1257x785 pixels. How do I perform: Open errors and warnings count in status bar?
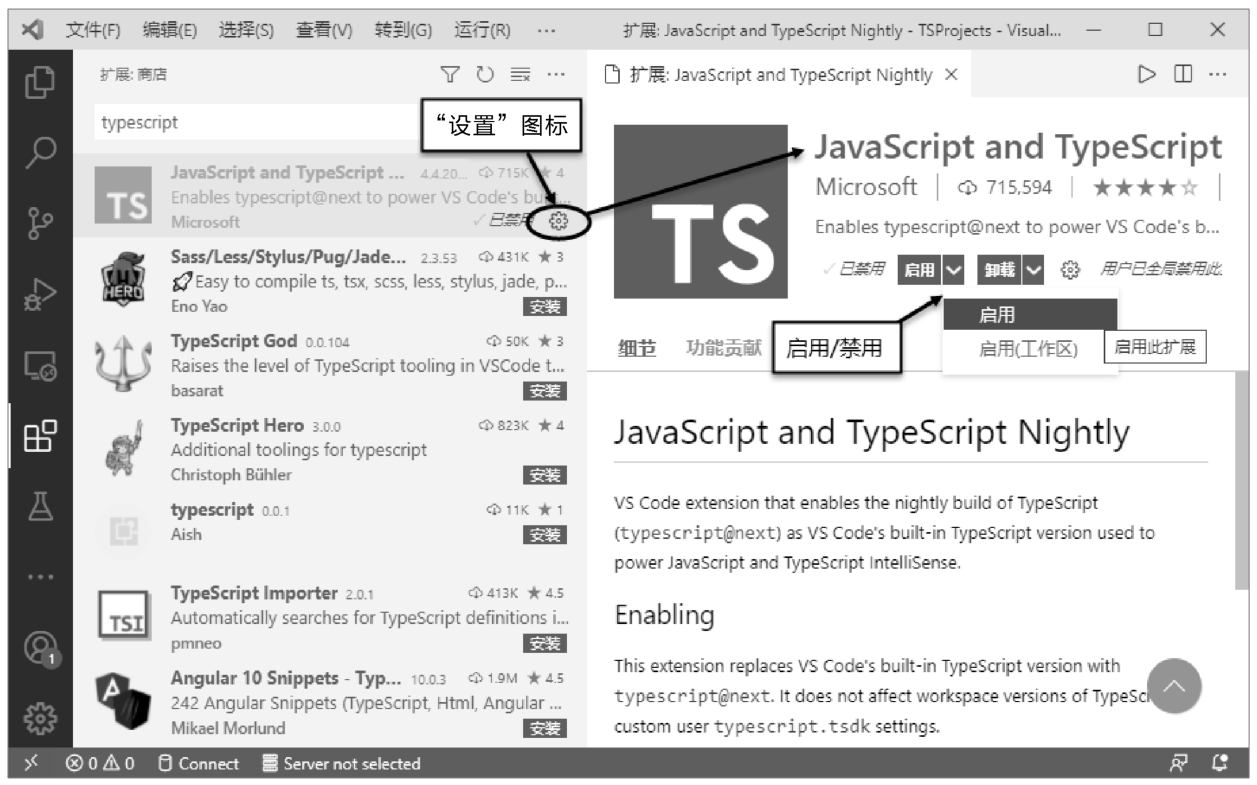(100, 764)
